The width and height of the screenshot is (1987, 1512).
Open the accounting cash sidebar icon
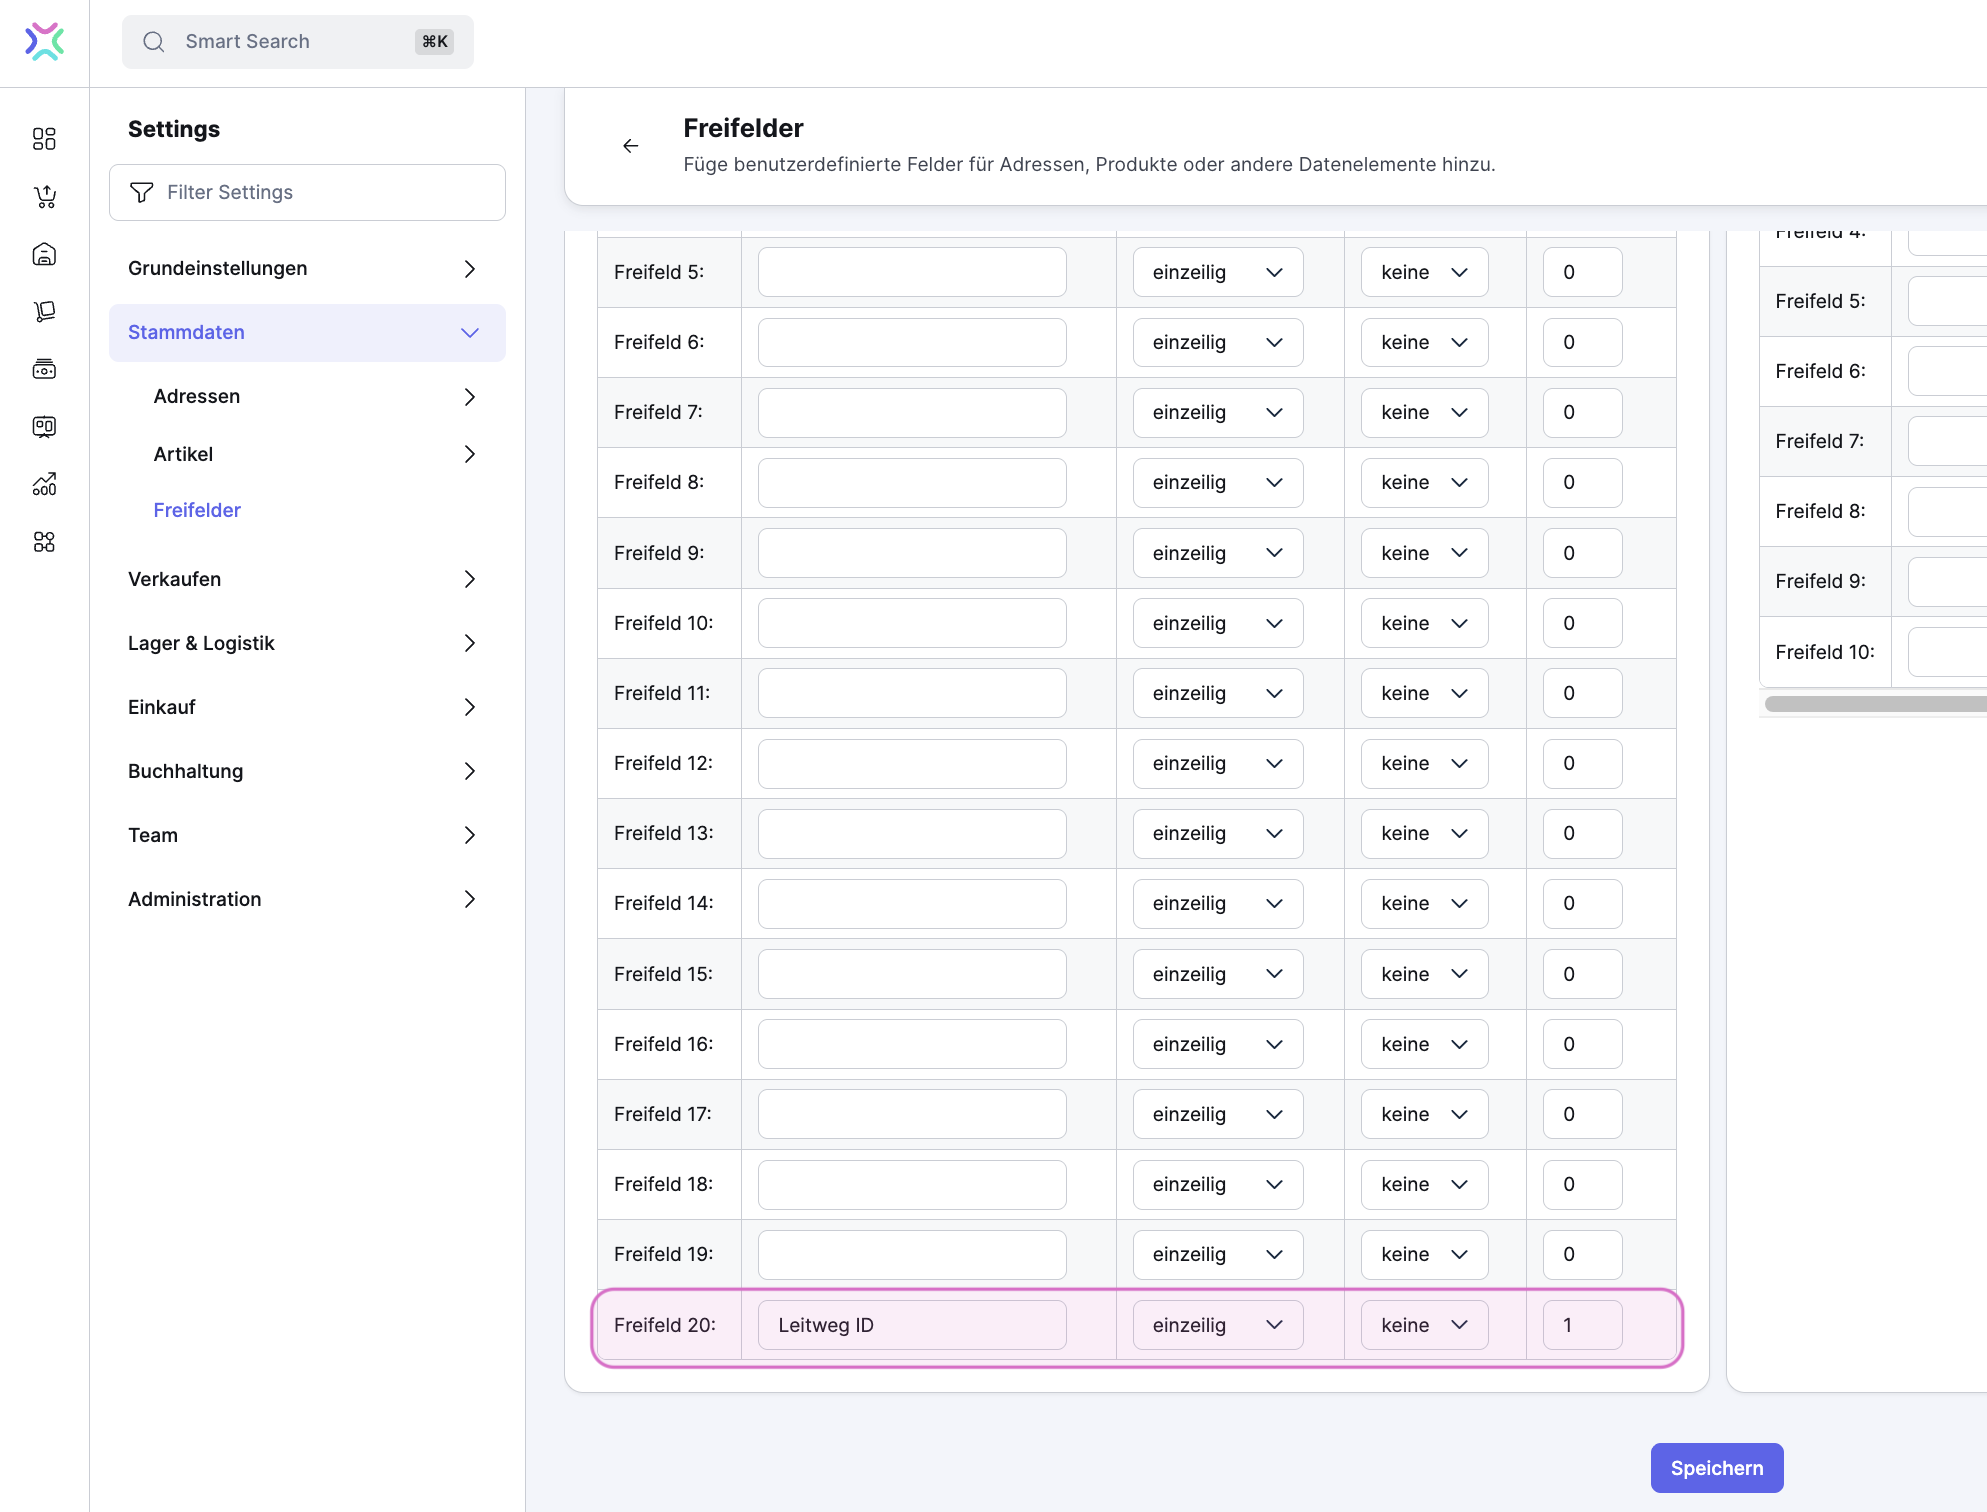44,369
